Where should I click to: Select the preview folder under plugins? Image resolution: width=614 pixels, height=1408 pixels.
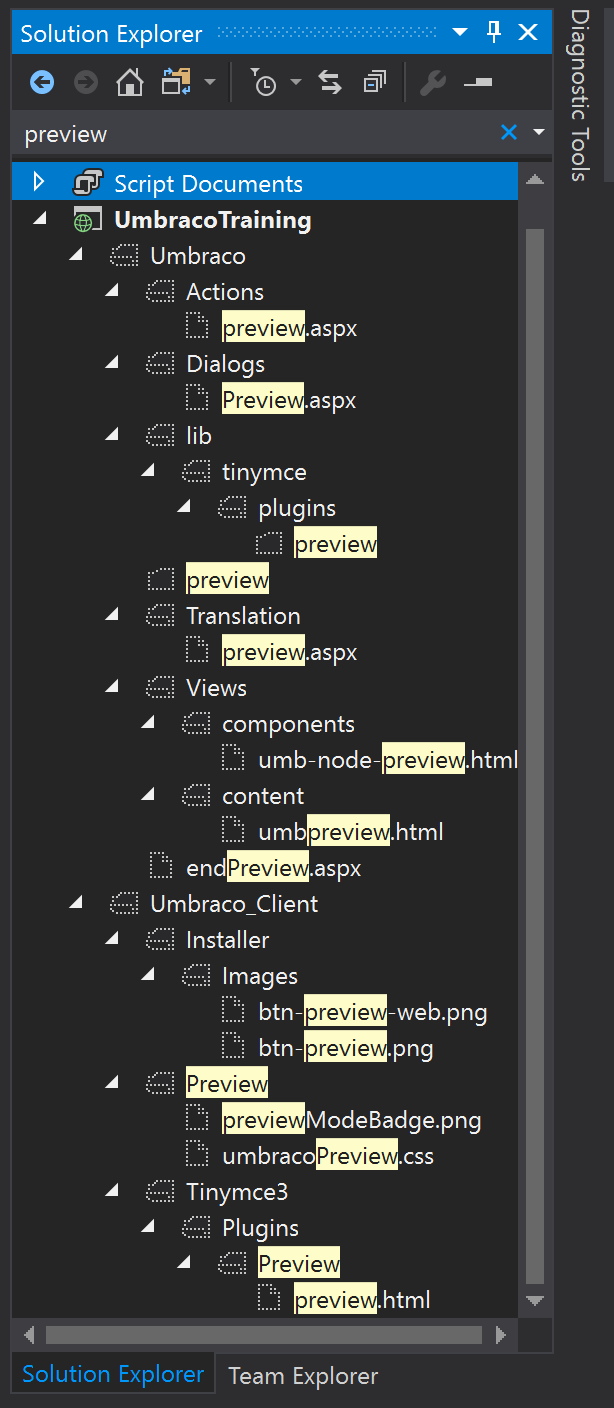coord(336,544)
